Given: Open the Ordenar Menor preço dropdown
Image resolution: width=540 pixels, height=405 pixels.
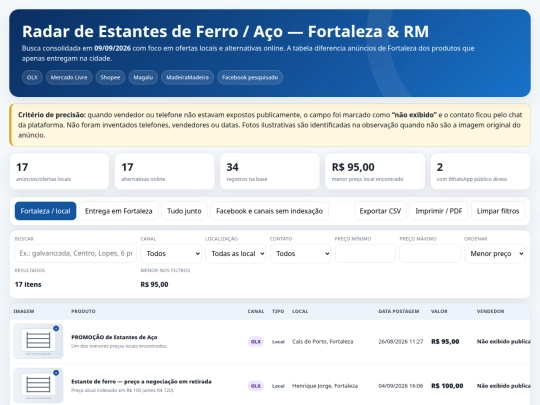Looking at the screenshot, I should [495, 253].
